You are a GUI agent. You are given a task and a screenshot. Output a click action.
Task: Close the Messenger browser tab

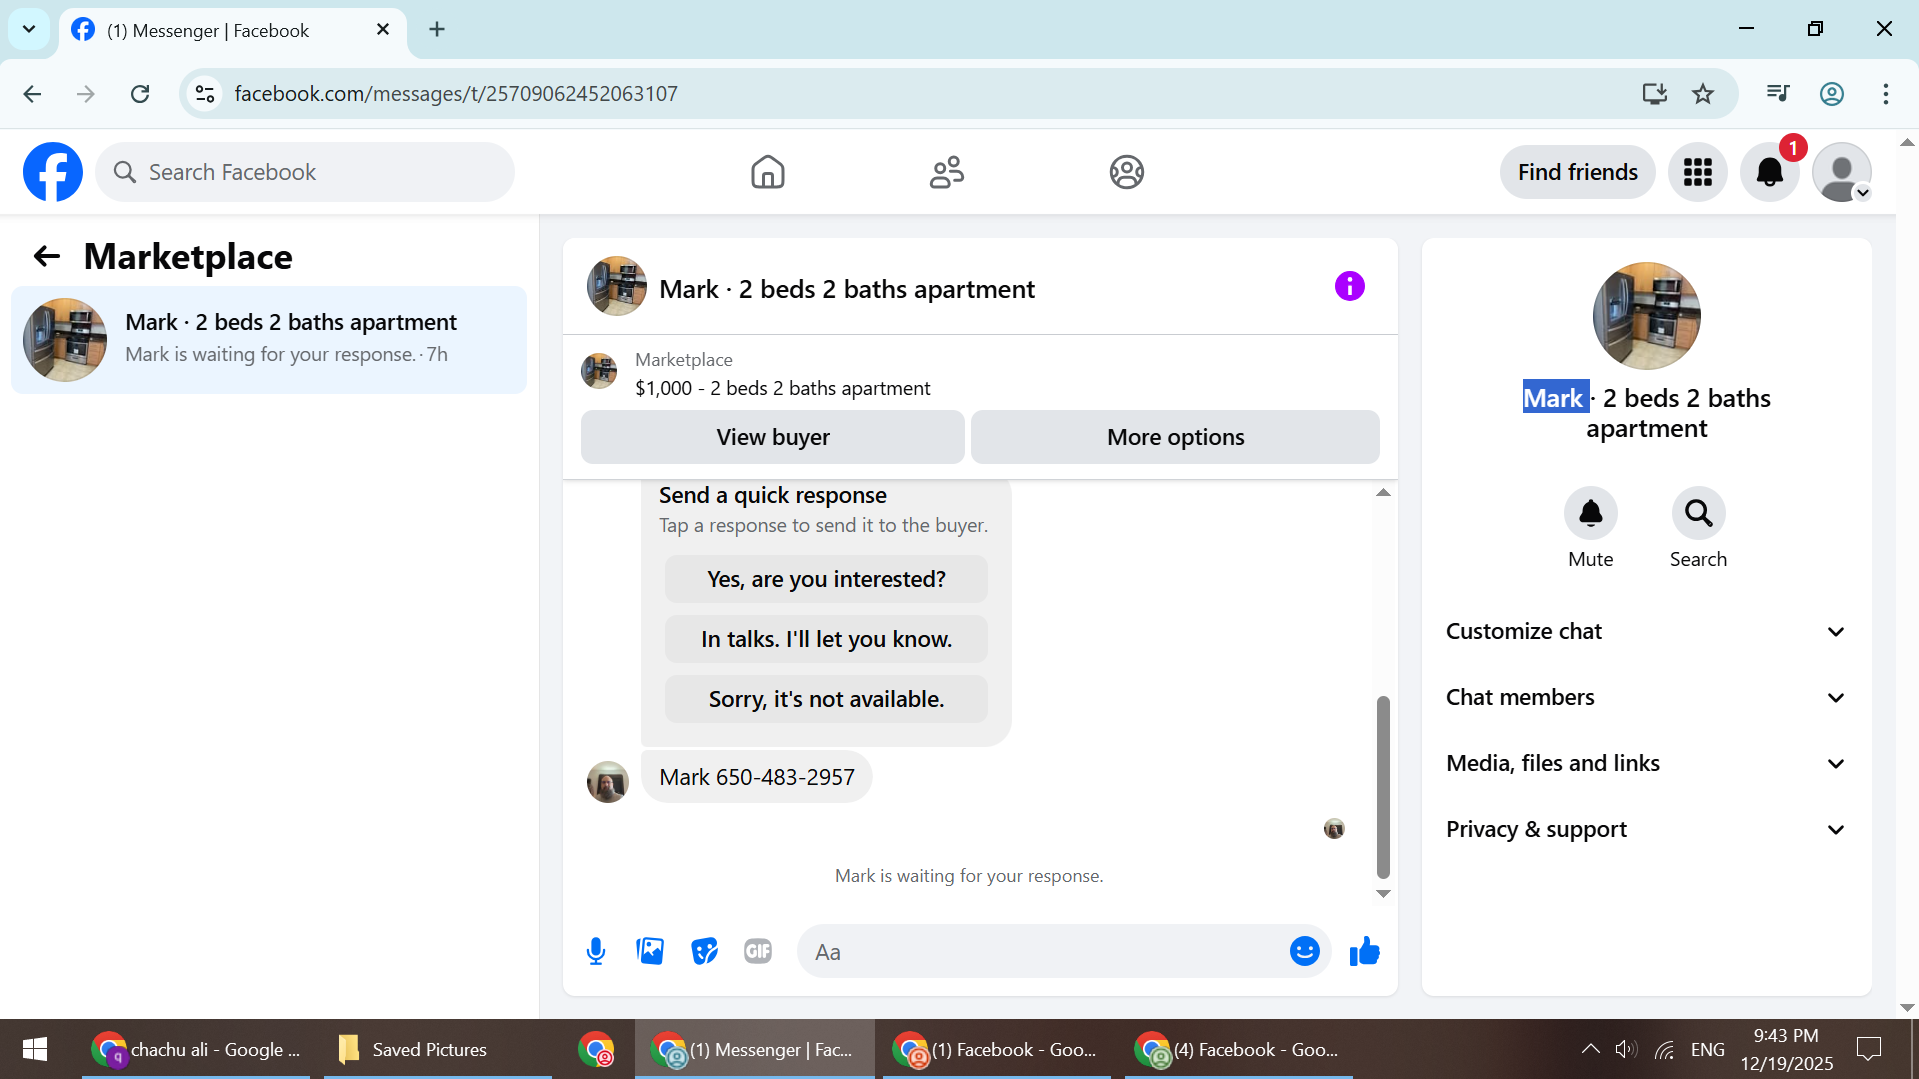[383, 30]
